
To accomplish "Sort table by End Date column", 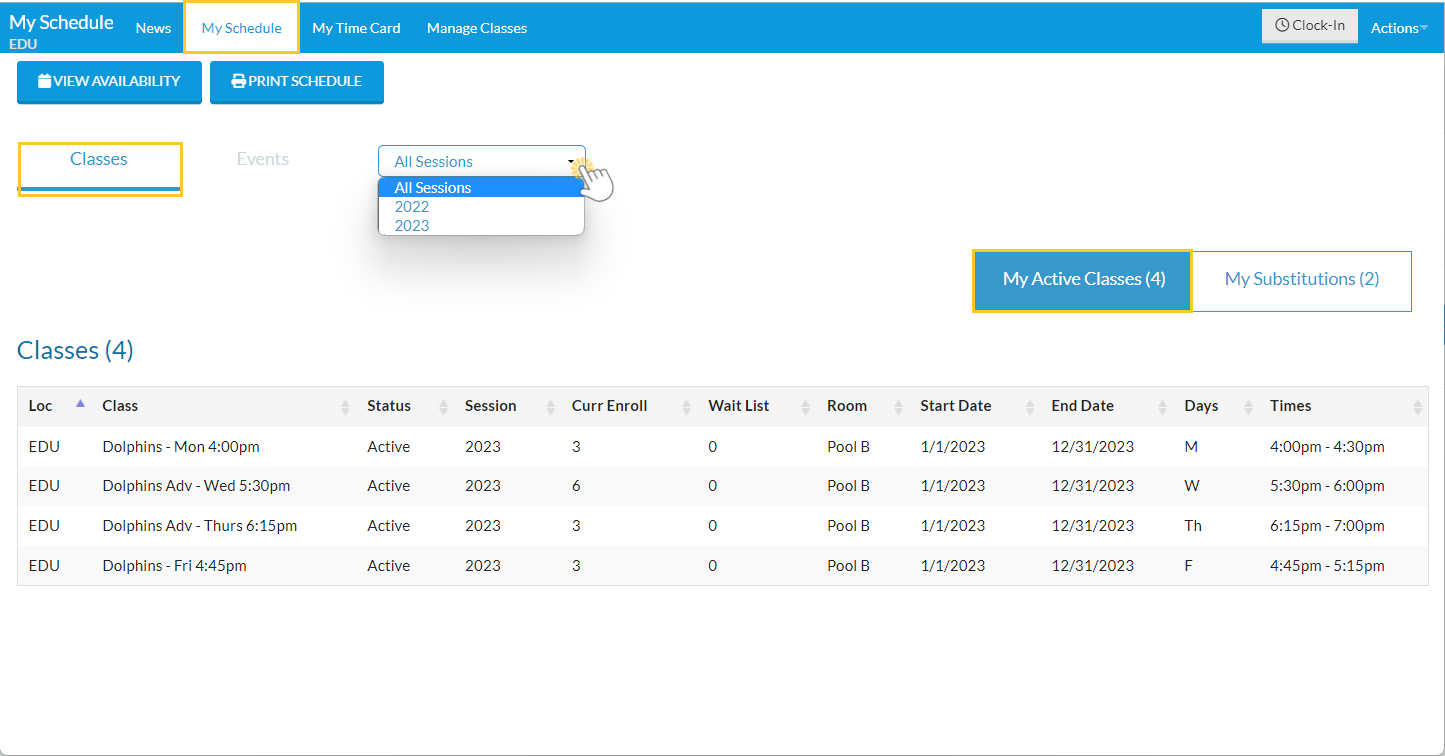I will click(1107, 406).
